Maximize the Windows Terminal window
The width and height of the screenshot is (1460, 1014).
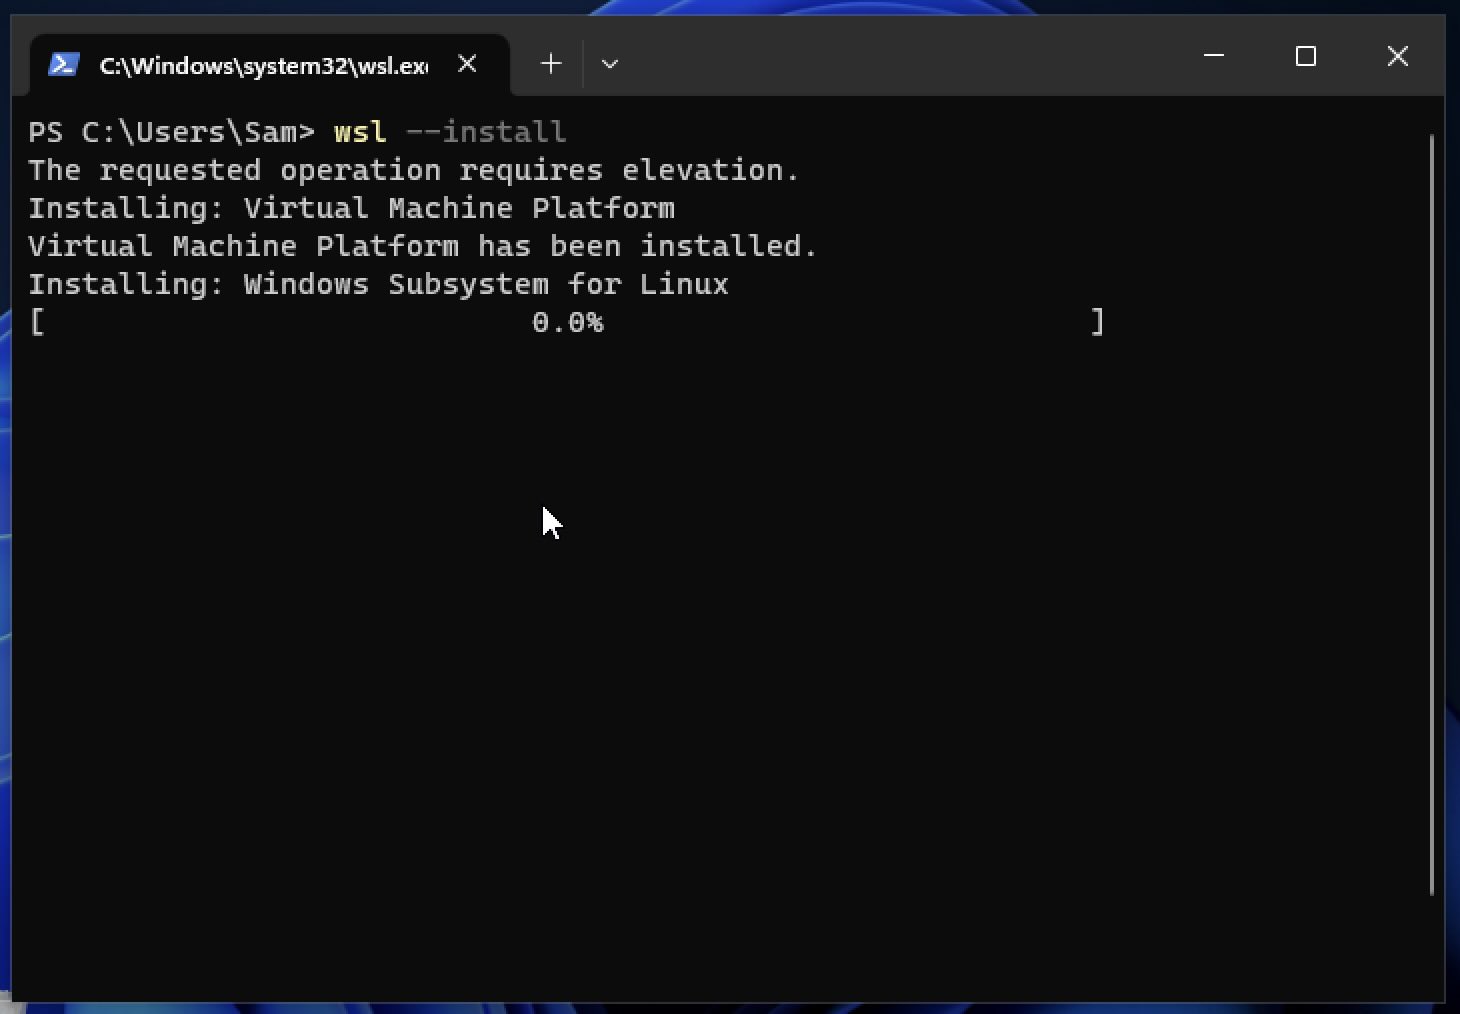1305,57
